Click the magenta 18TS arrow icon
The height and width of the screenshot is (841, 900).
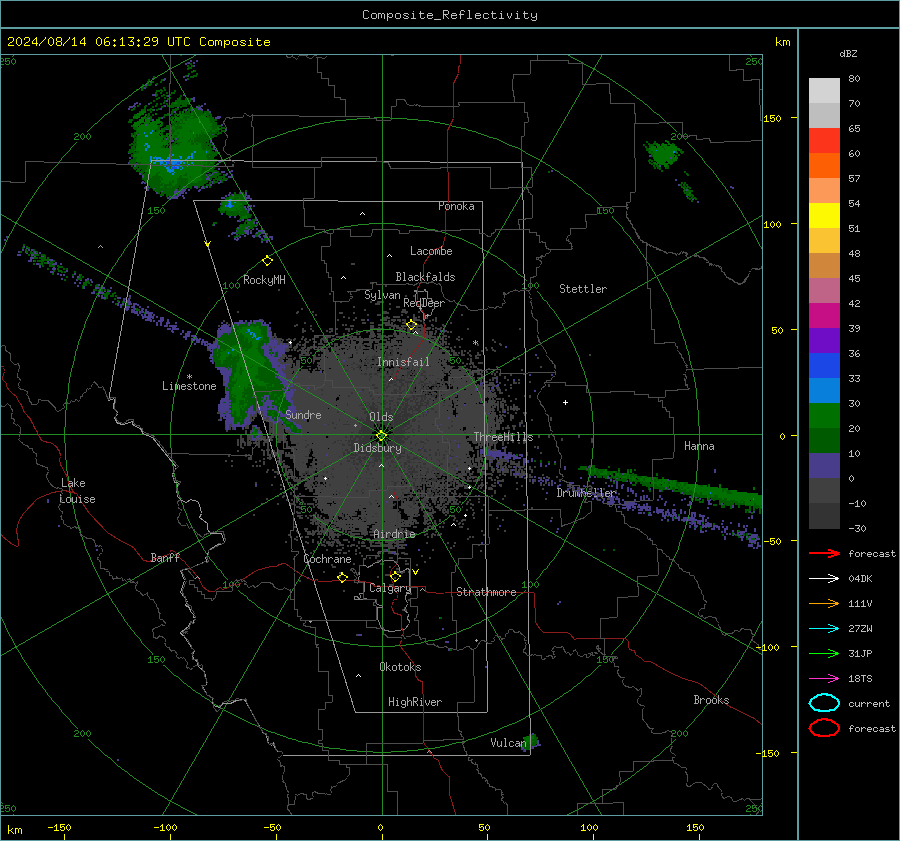coord(824,679)
